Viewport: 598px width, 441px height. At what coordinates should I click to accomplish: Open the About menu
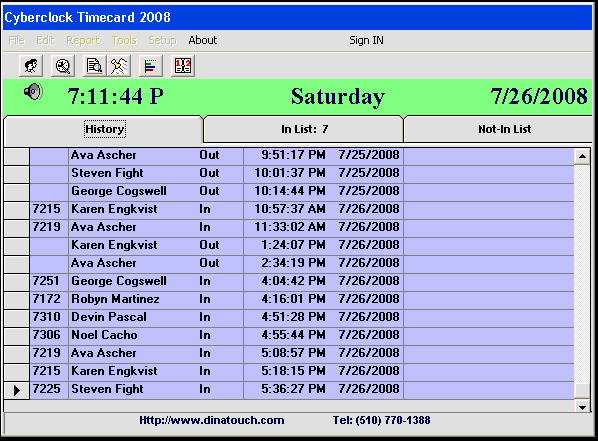[203, 40]
